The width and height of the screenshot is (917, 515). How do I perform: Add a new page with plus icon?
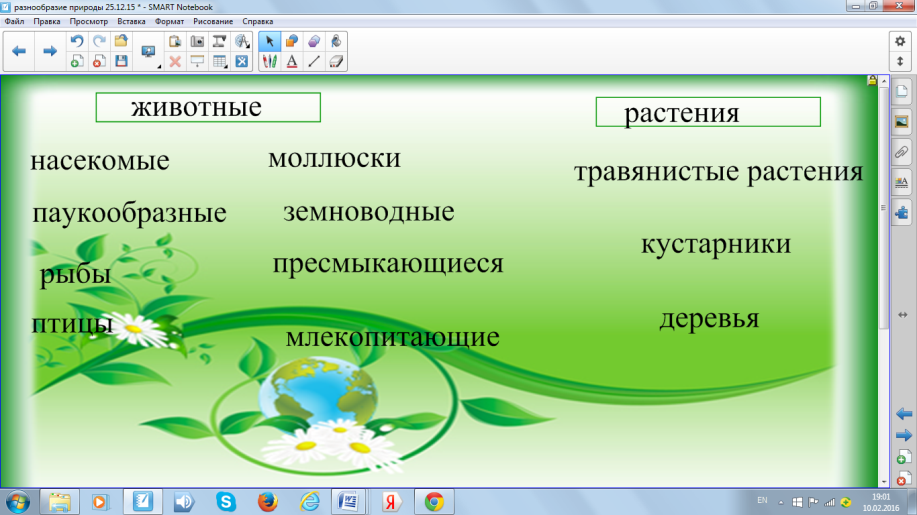coord(76,61)
